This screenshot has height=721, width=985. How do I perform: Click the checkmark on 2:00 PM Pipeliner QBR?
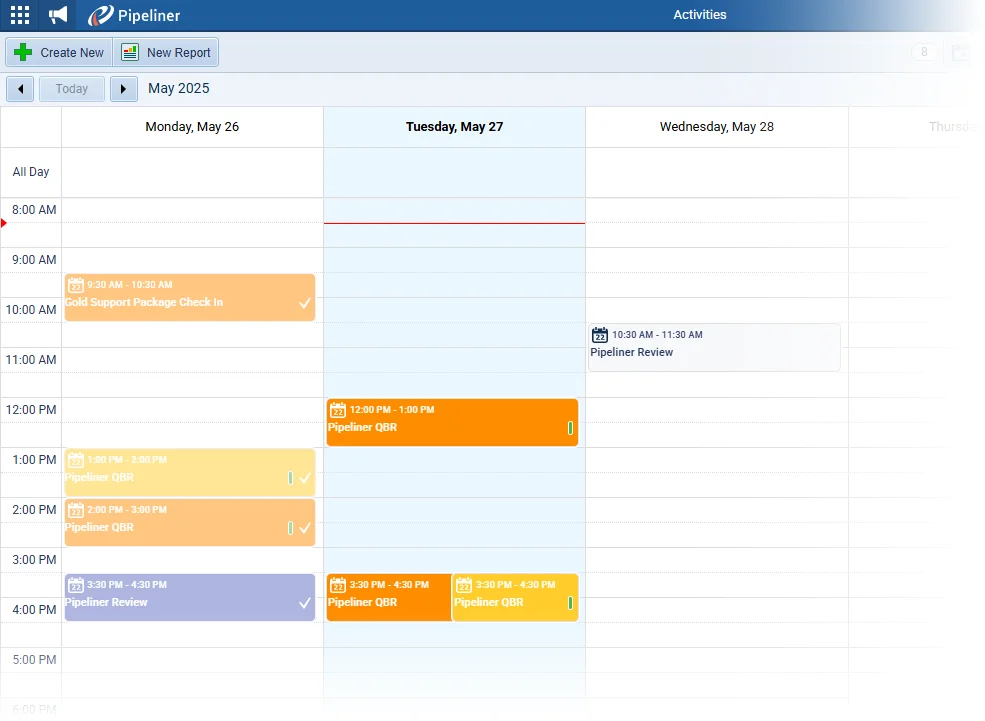[305, 528]
